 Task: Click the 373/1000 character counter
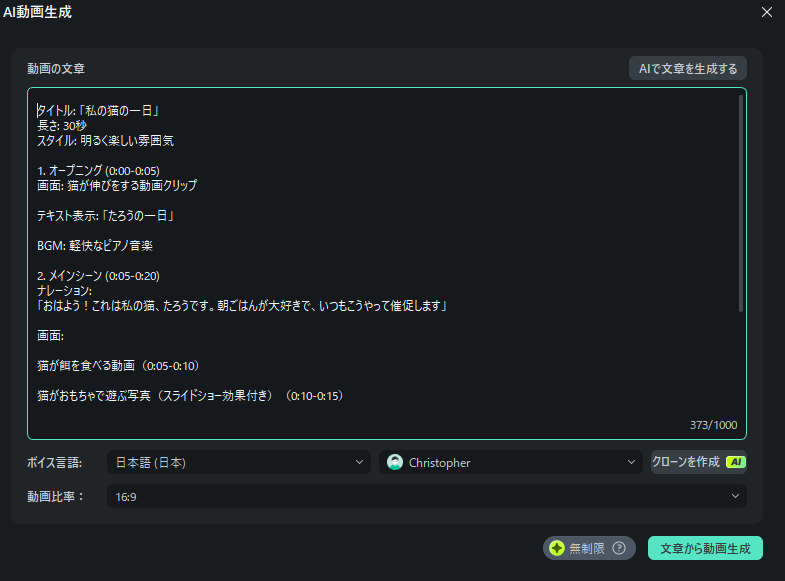pos(713,425)
